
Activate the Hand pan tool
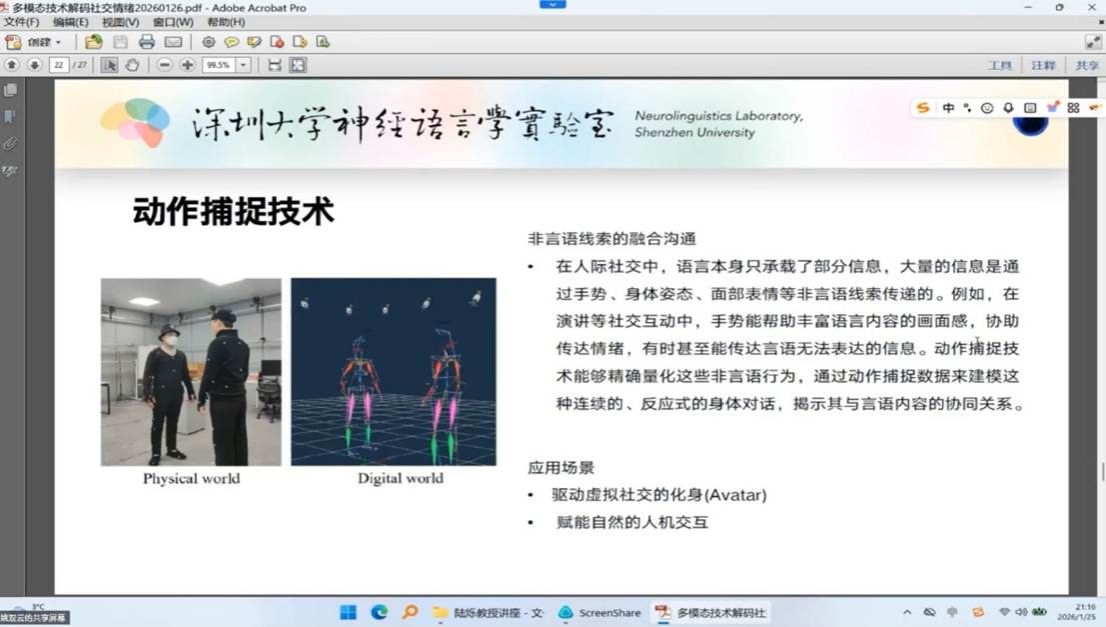(132, 65)
